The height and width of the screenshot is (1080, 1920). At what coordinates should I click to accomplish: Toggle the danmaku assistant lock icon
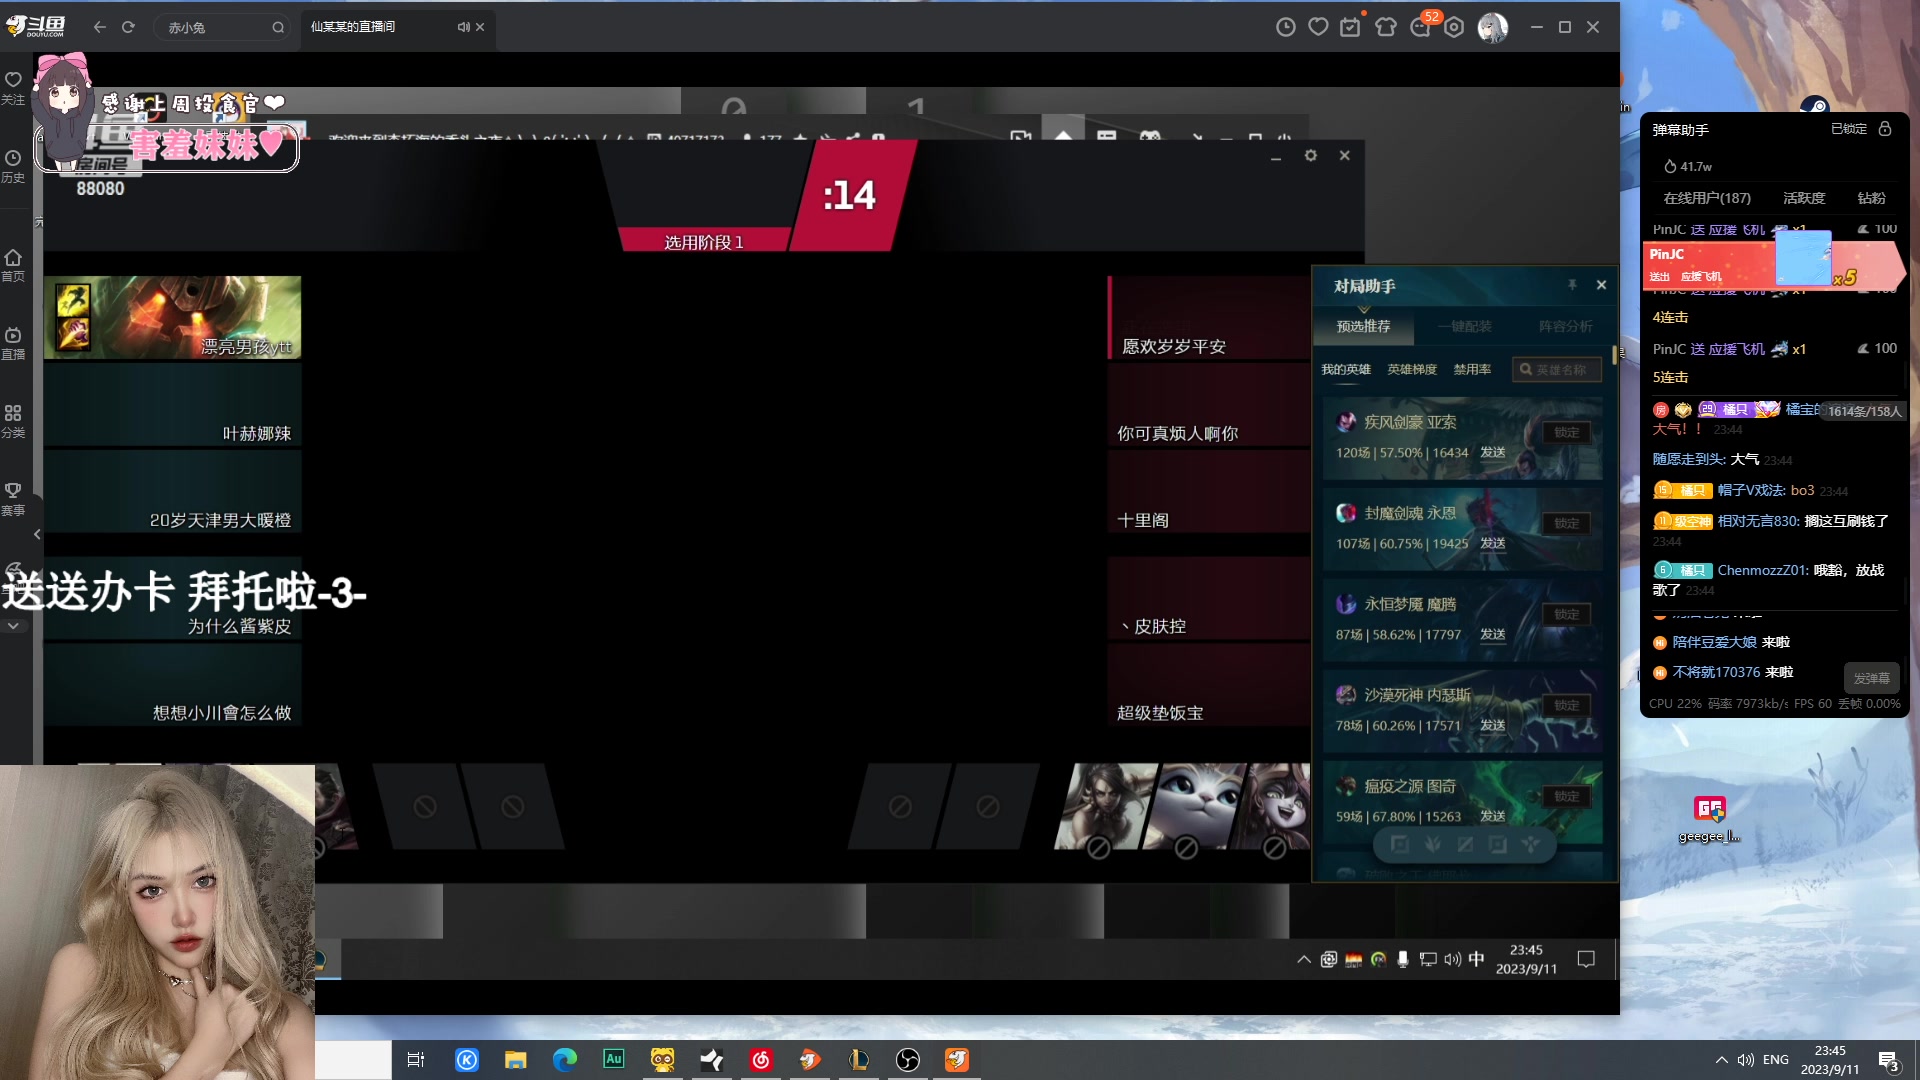[x=1885, y=129]
